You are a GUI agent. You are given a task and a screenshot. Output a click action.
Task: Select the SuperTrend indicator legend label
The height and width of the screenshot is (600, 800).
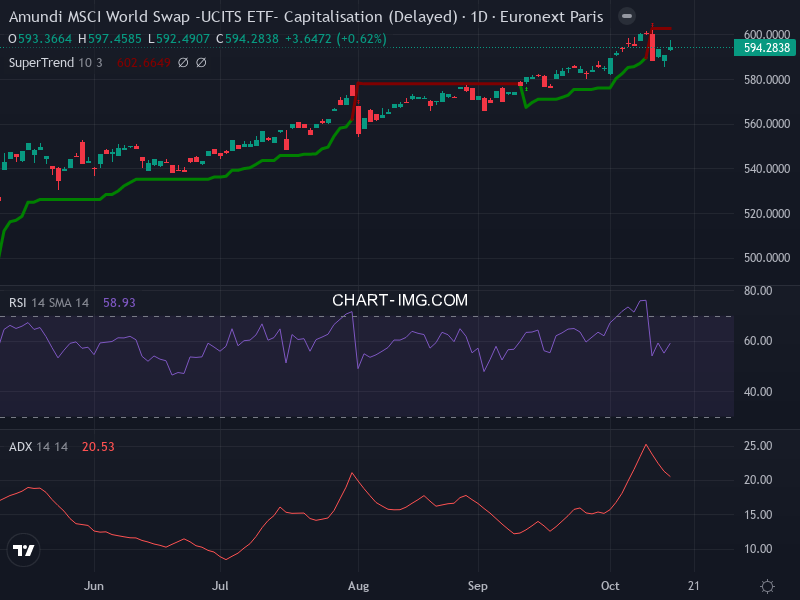click(x=41, y=62)
